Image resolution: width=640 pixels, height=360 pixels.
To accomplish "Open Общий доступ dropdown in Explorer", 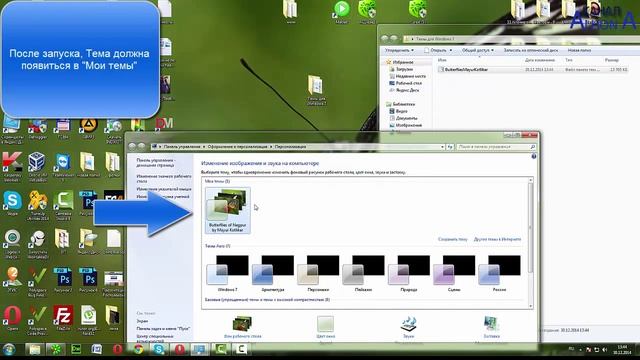I will (478, 50).
